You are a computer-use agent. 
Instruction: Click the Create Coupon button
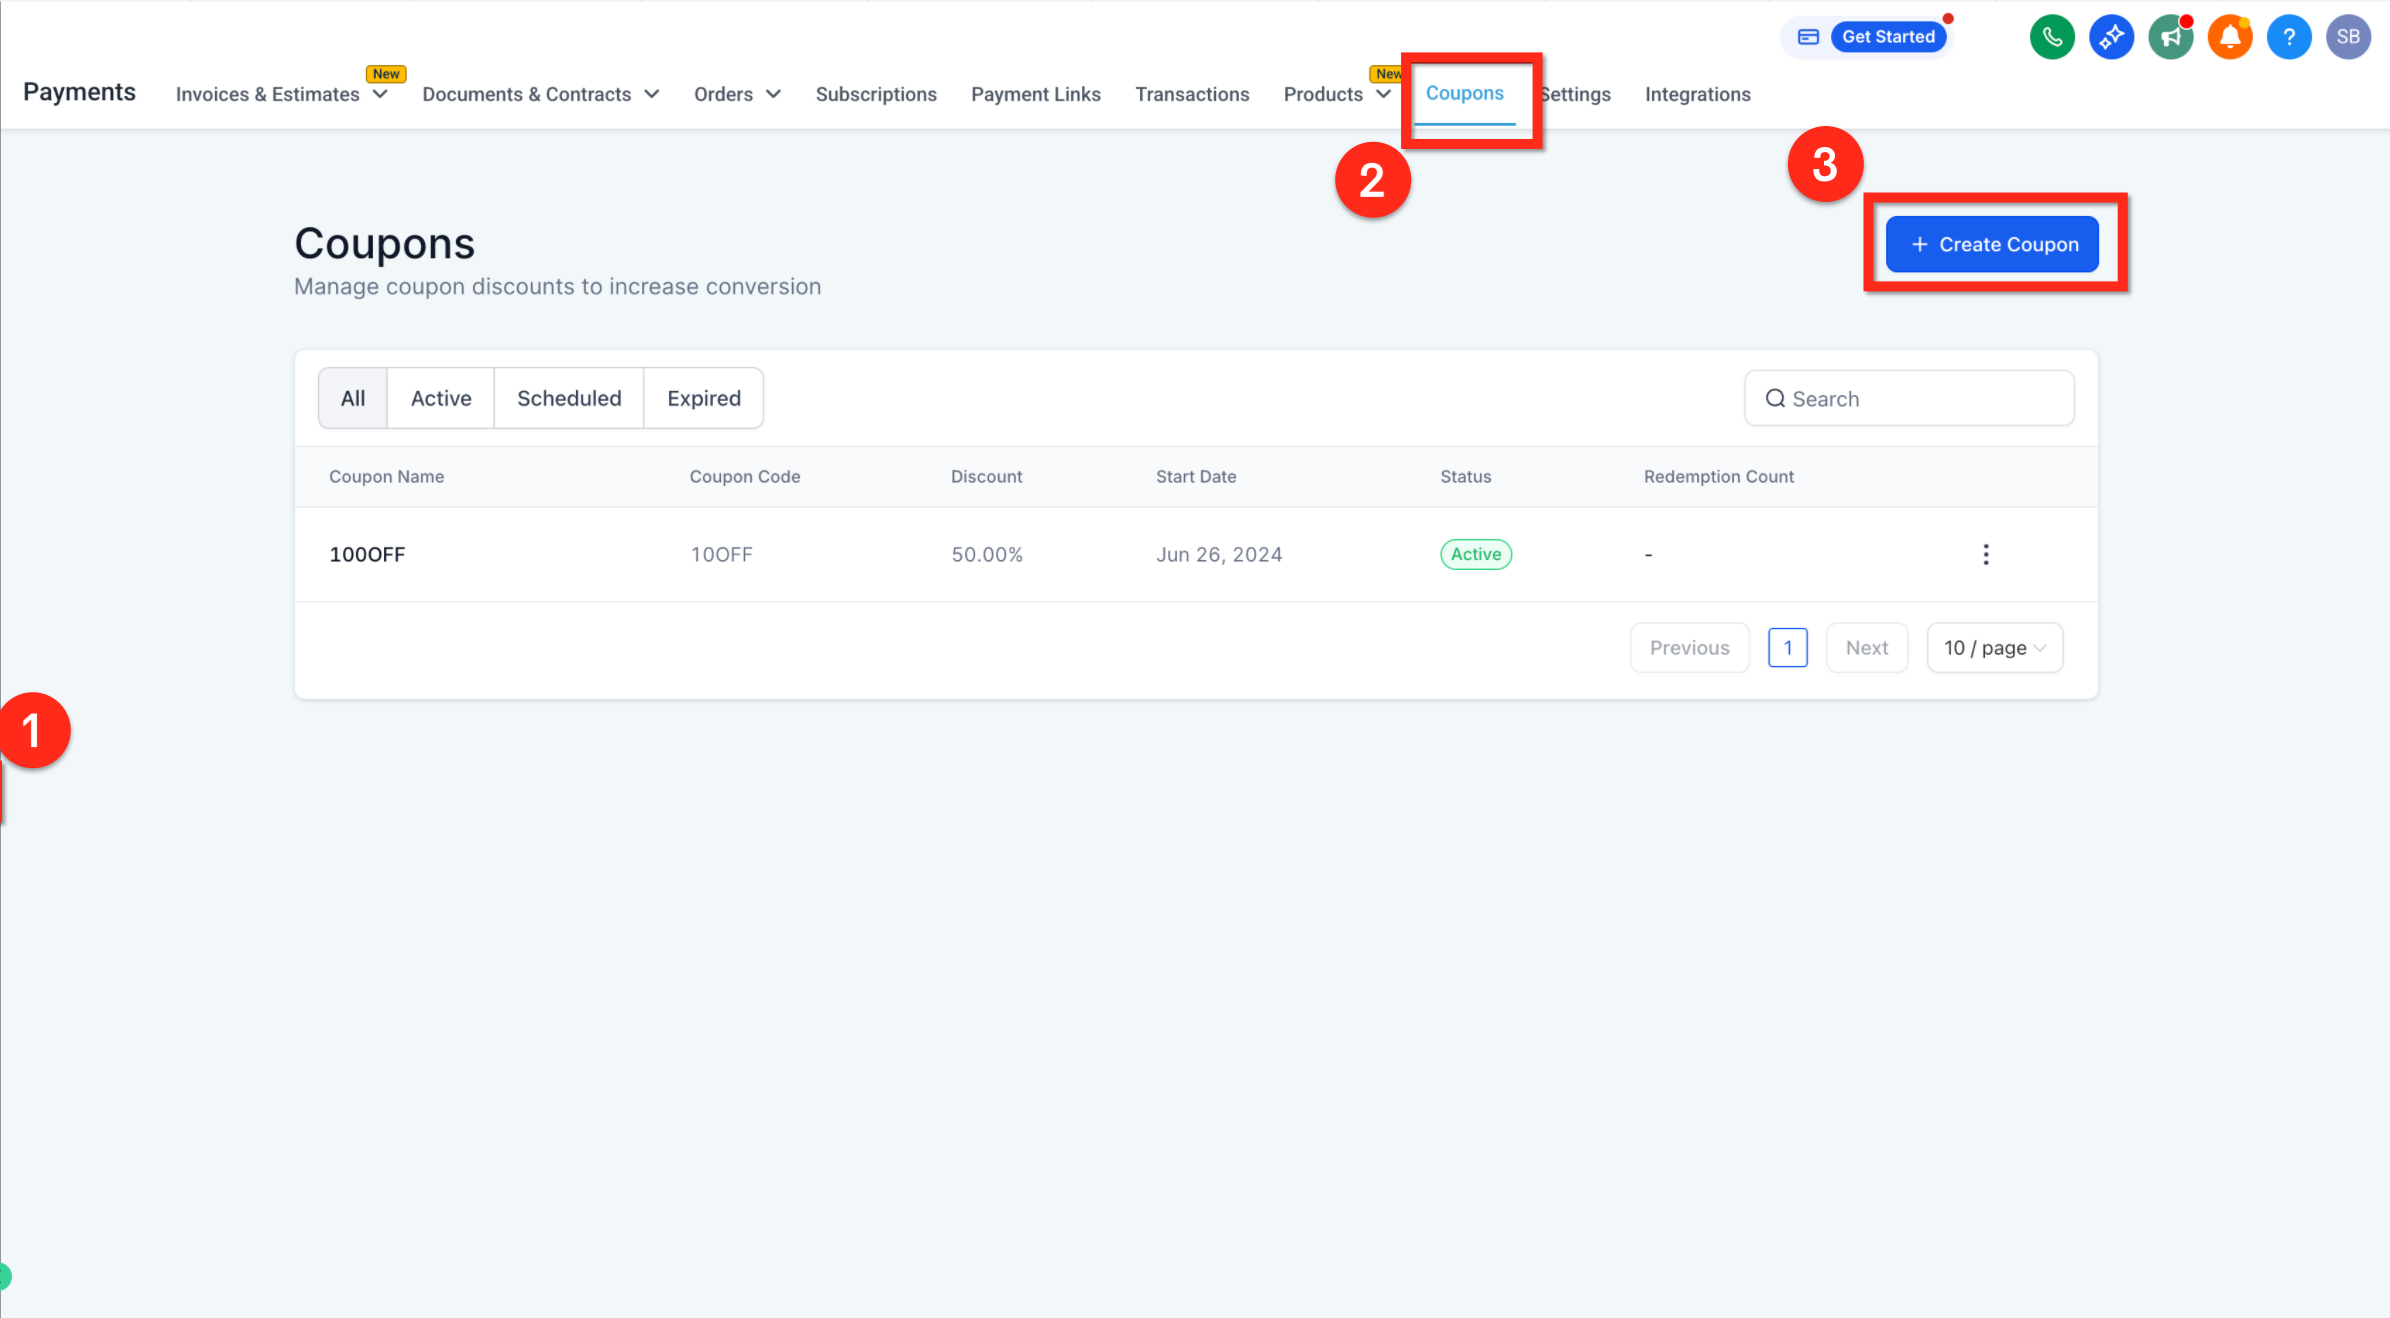[x=1993, y=244]
